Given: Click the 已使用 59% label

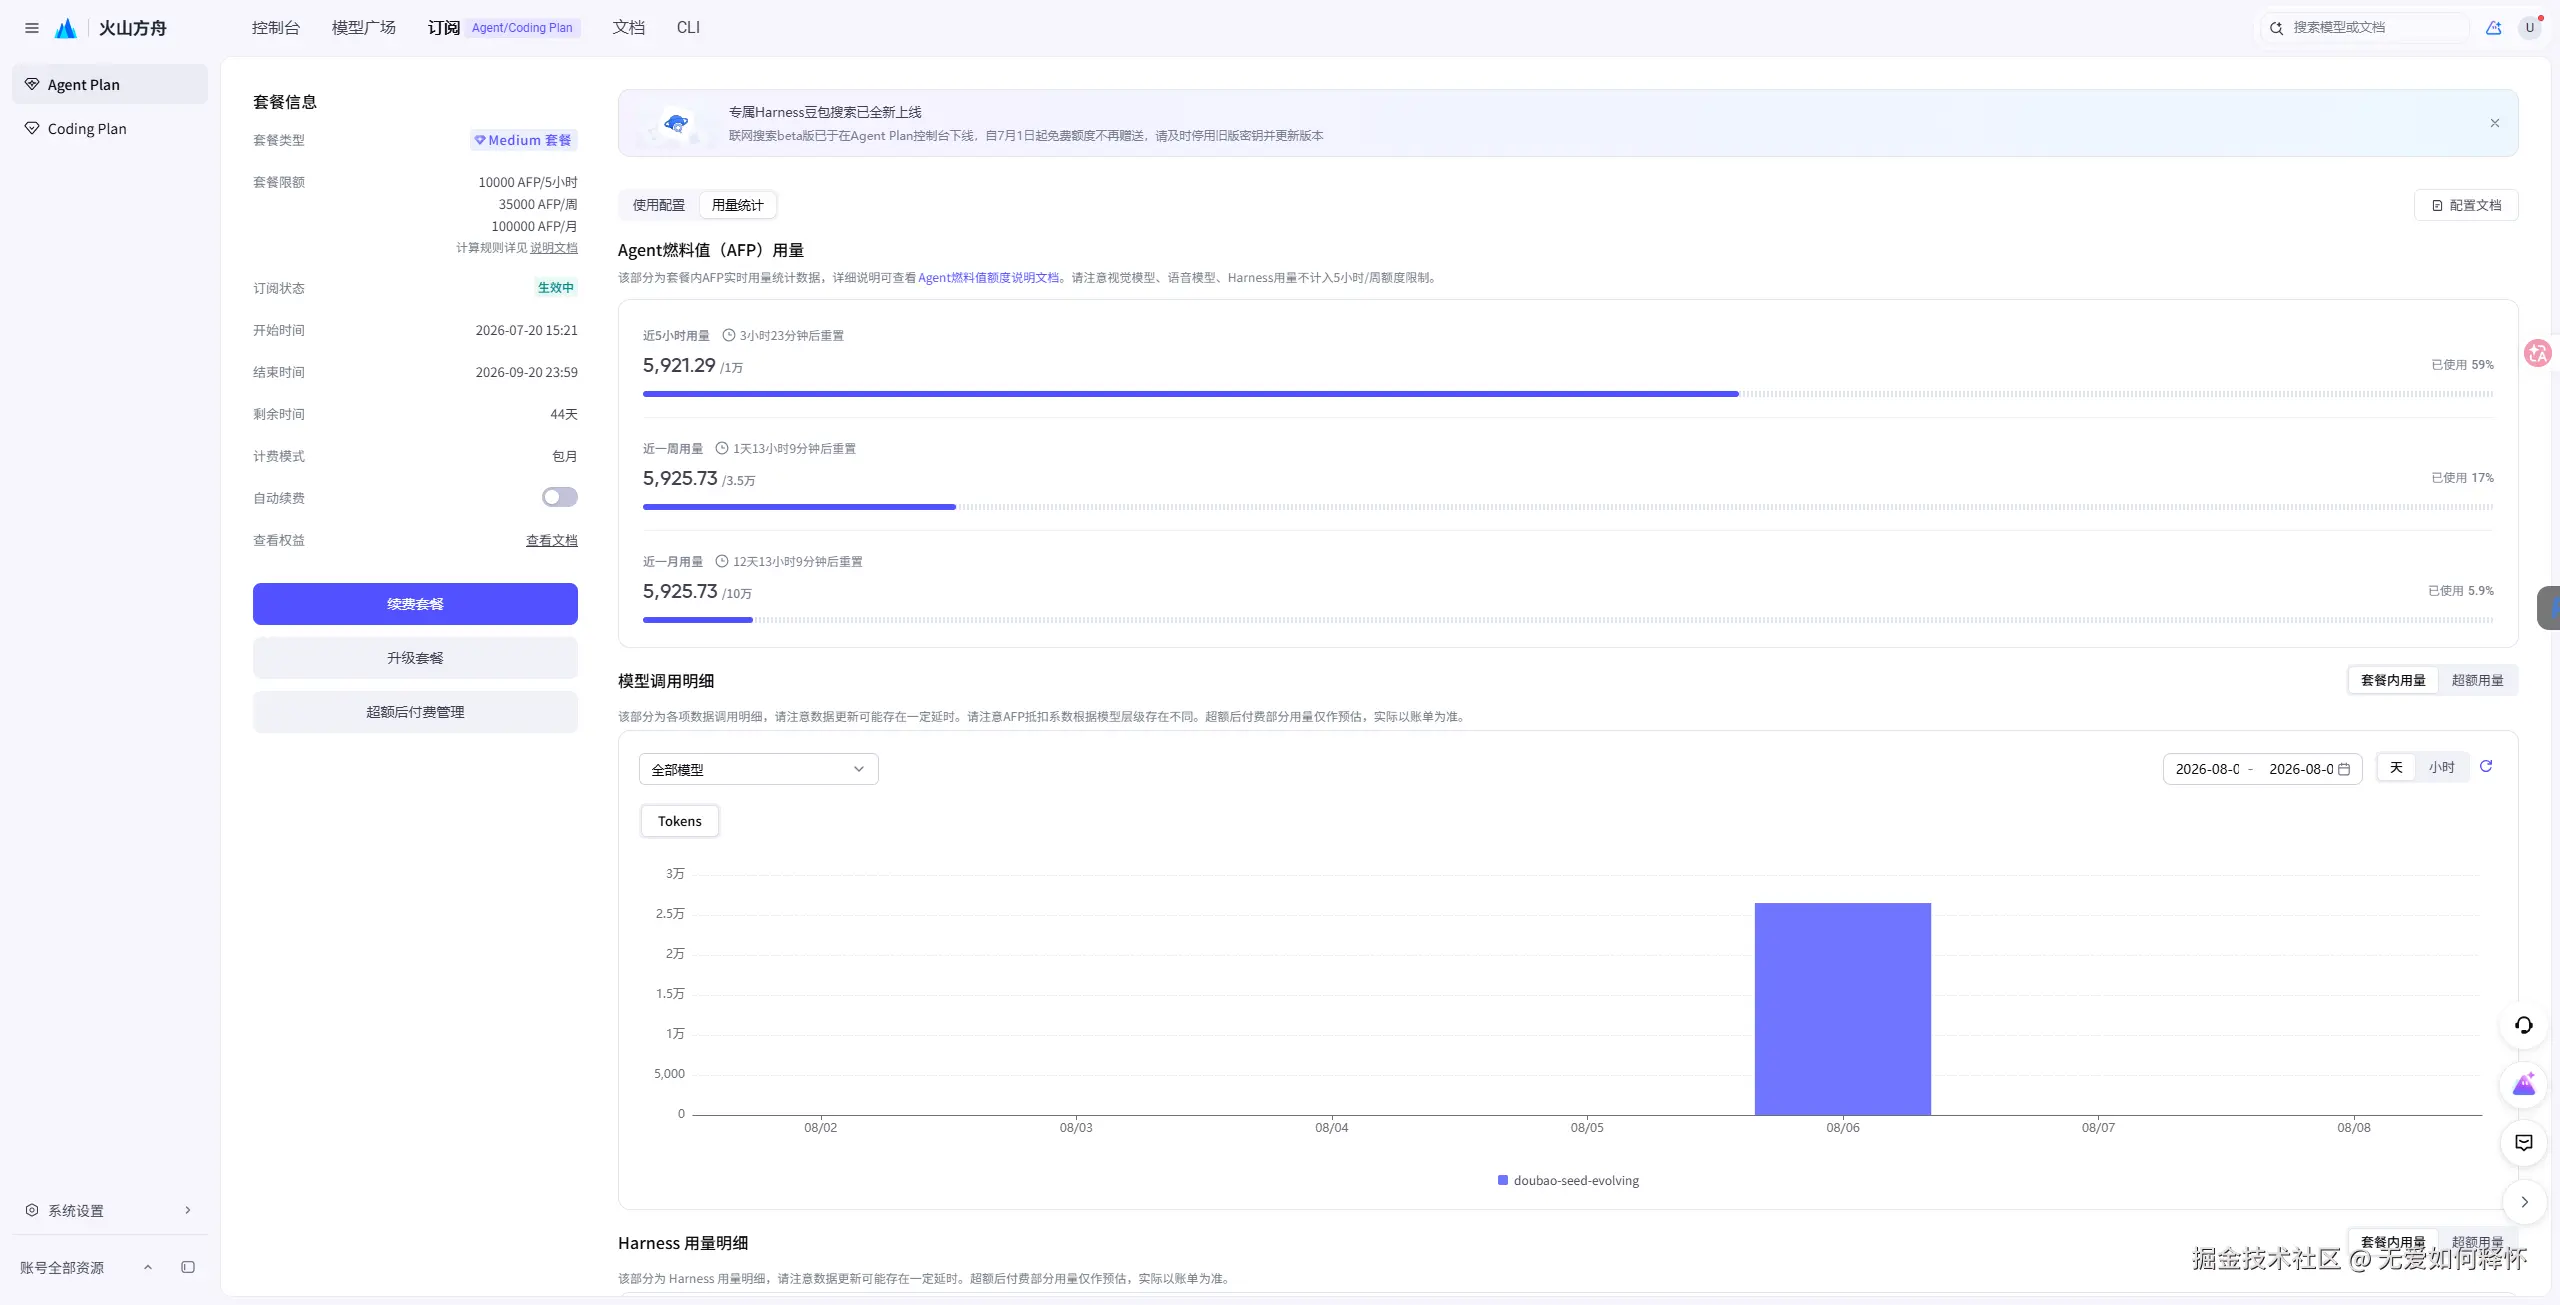Looking at the screenshot, I should pyautogui.click(x=2462, y=365).
